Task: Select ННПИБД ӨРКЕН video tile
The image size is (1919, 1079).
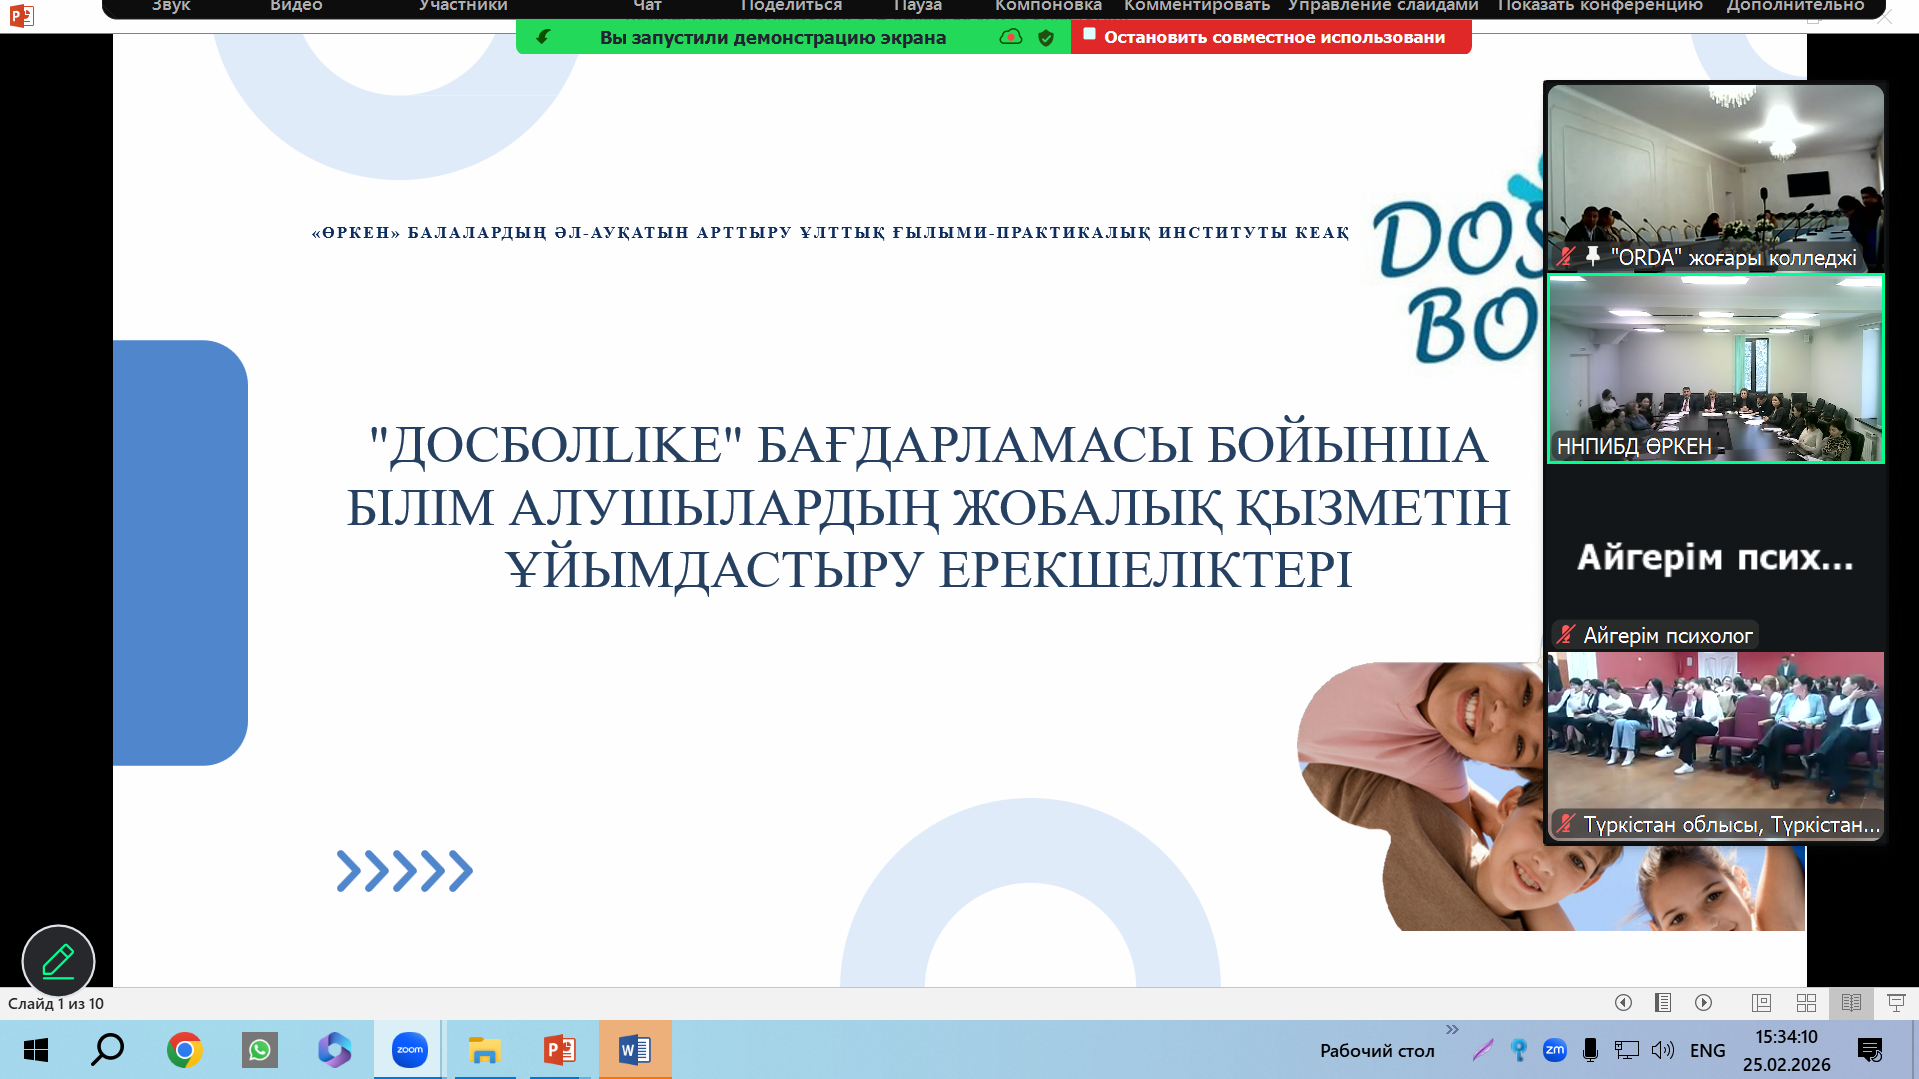Action: pos(1715,368)
